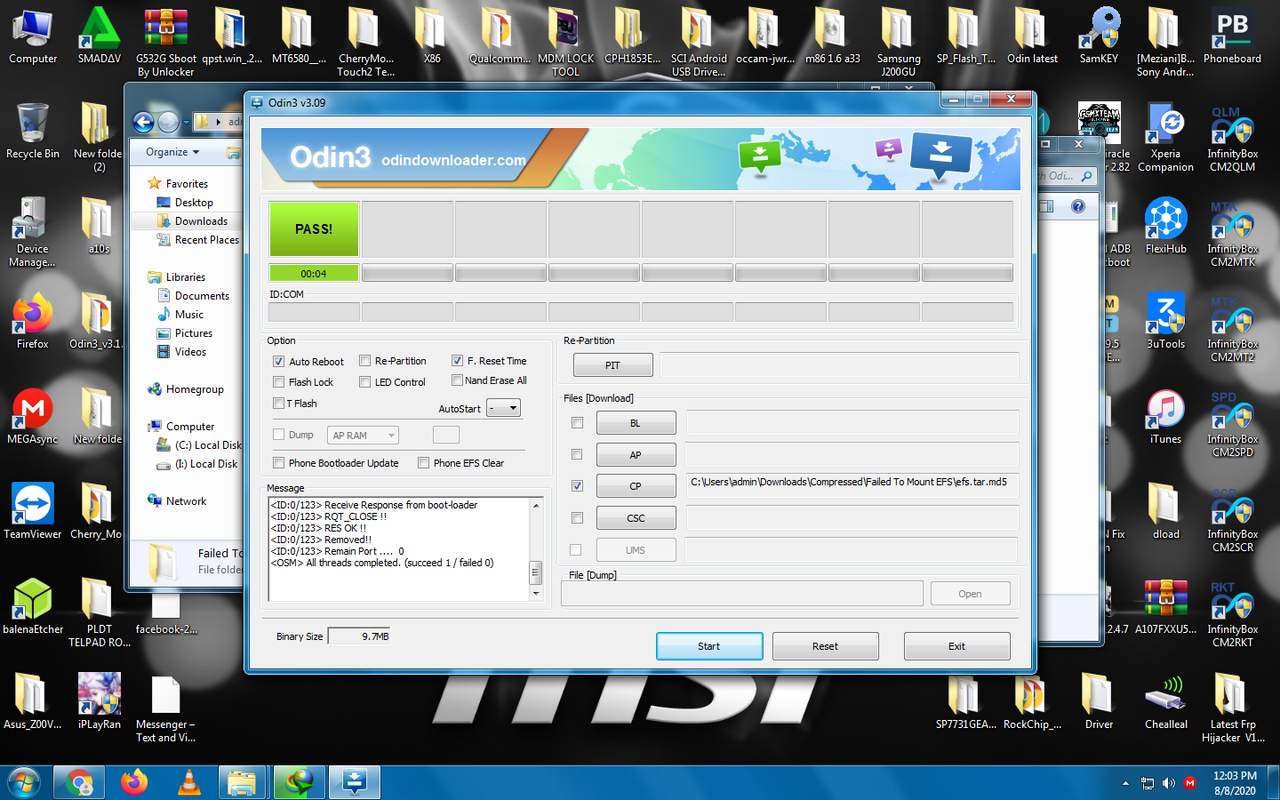Tick the Nand Erase All checkbox

[x=457, y=380]
